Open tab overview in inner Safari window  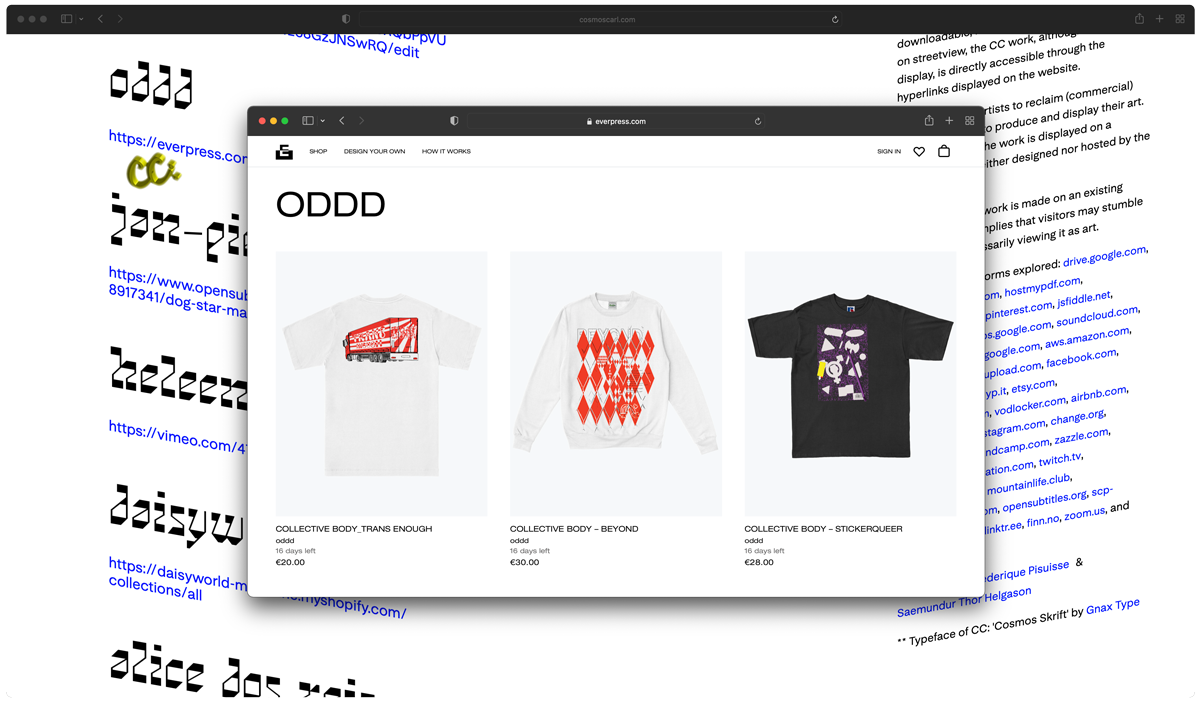coord(969,121)
